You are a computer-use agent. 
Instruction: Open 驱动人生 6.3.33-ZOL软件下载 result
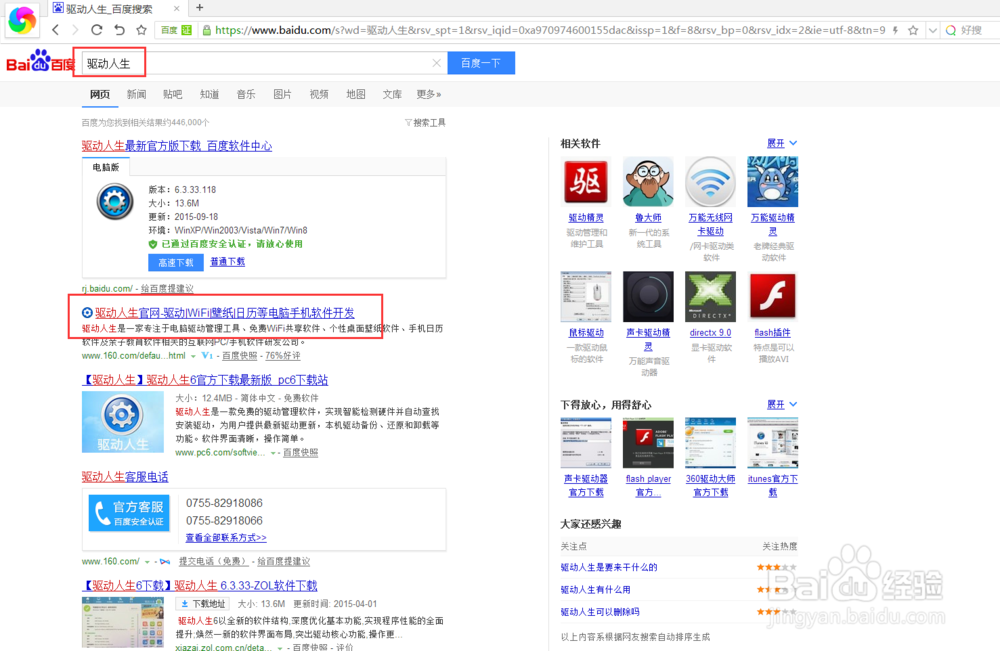click(200, 585)
